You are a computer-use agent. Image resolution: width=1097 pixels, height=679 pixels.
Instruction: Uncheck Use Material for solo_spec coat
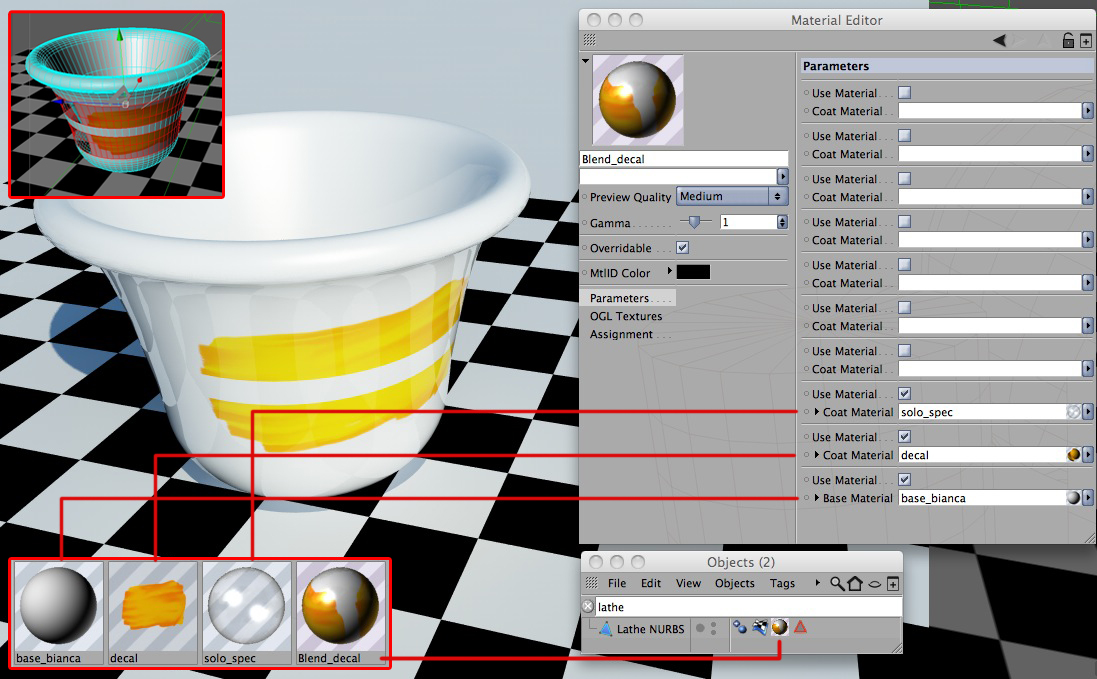point(905,394)
